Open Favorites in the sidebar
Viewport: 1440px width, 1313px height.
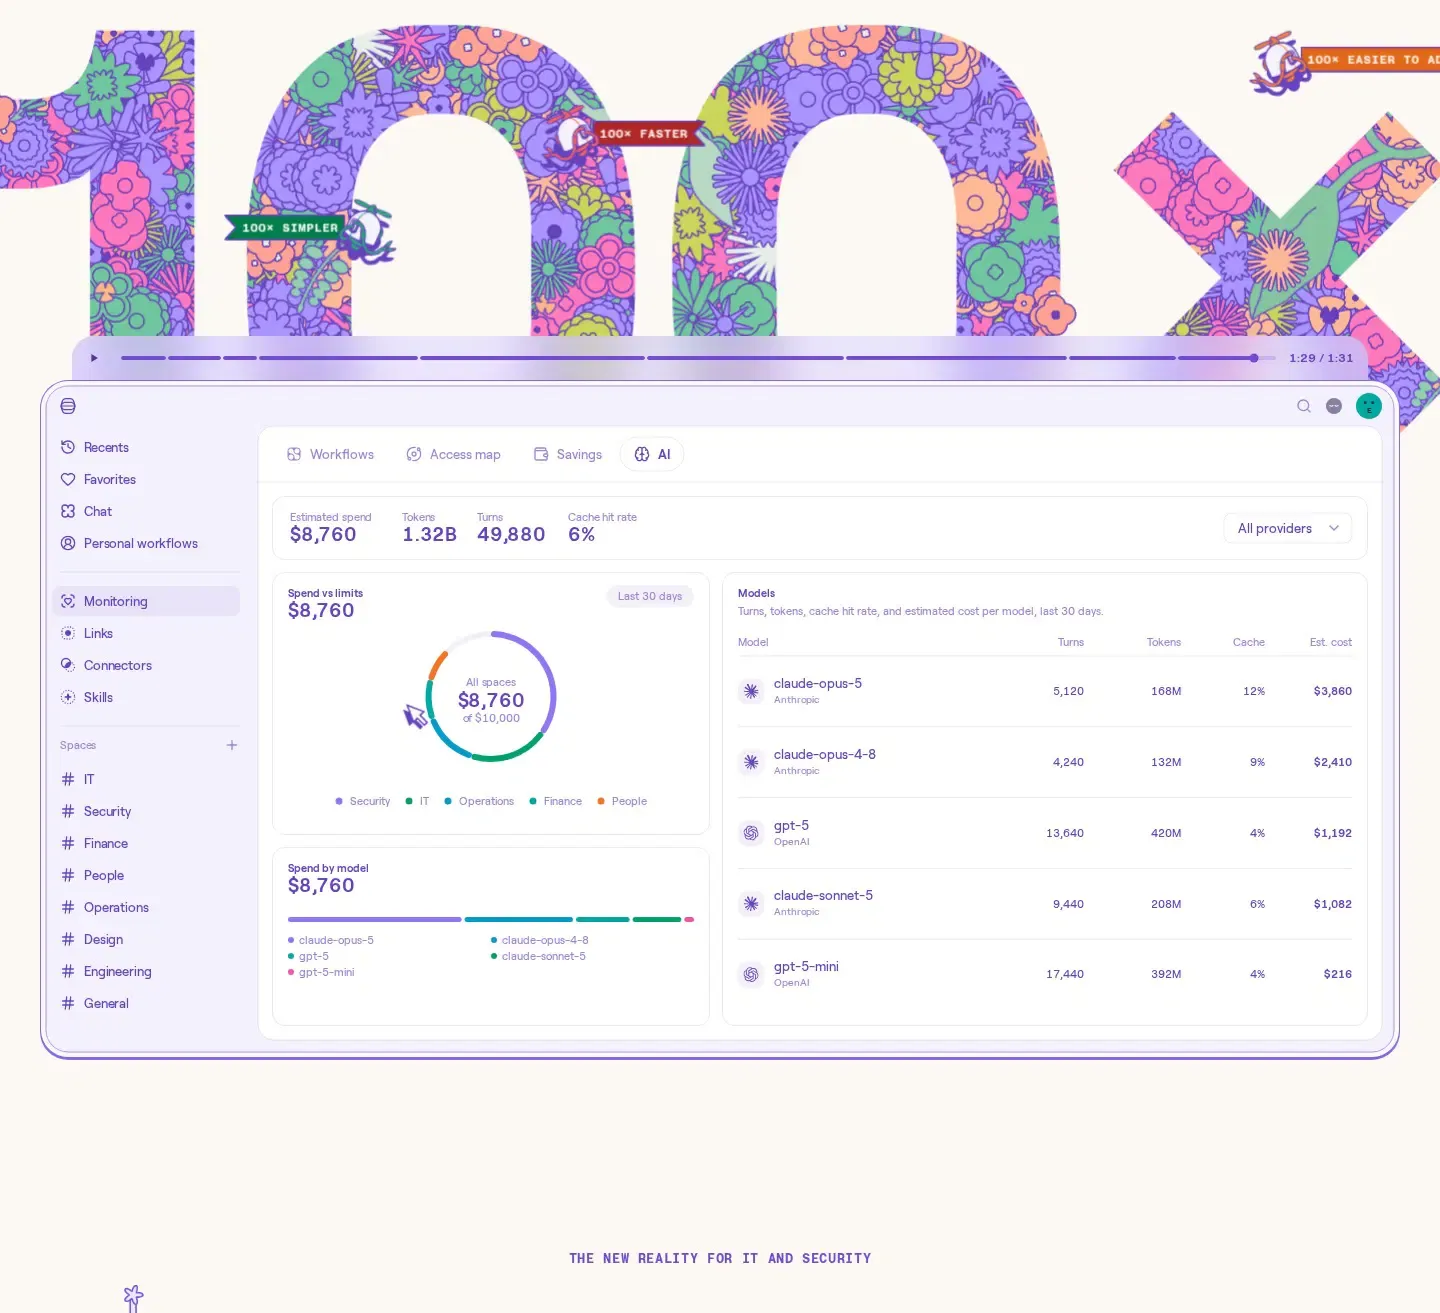pyautogui.click(x=146, y=479)
